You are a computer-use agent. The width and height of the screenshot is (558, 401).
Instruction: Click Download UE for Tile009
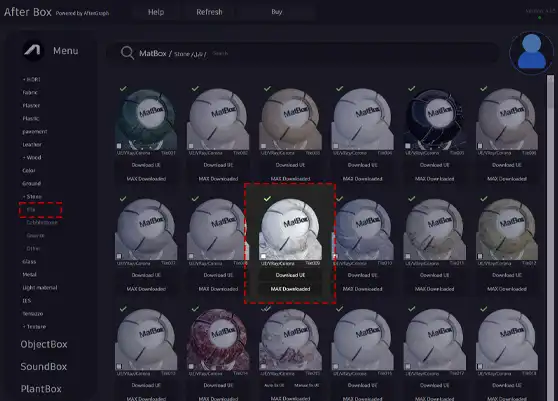click(290, 275)
